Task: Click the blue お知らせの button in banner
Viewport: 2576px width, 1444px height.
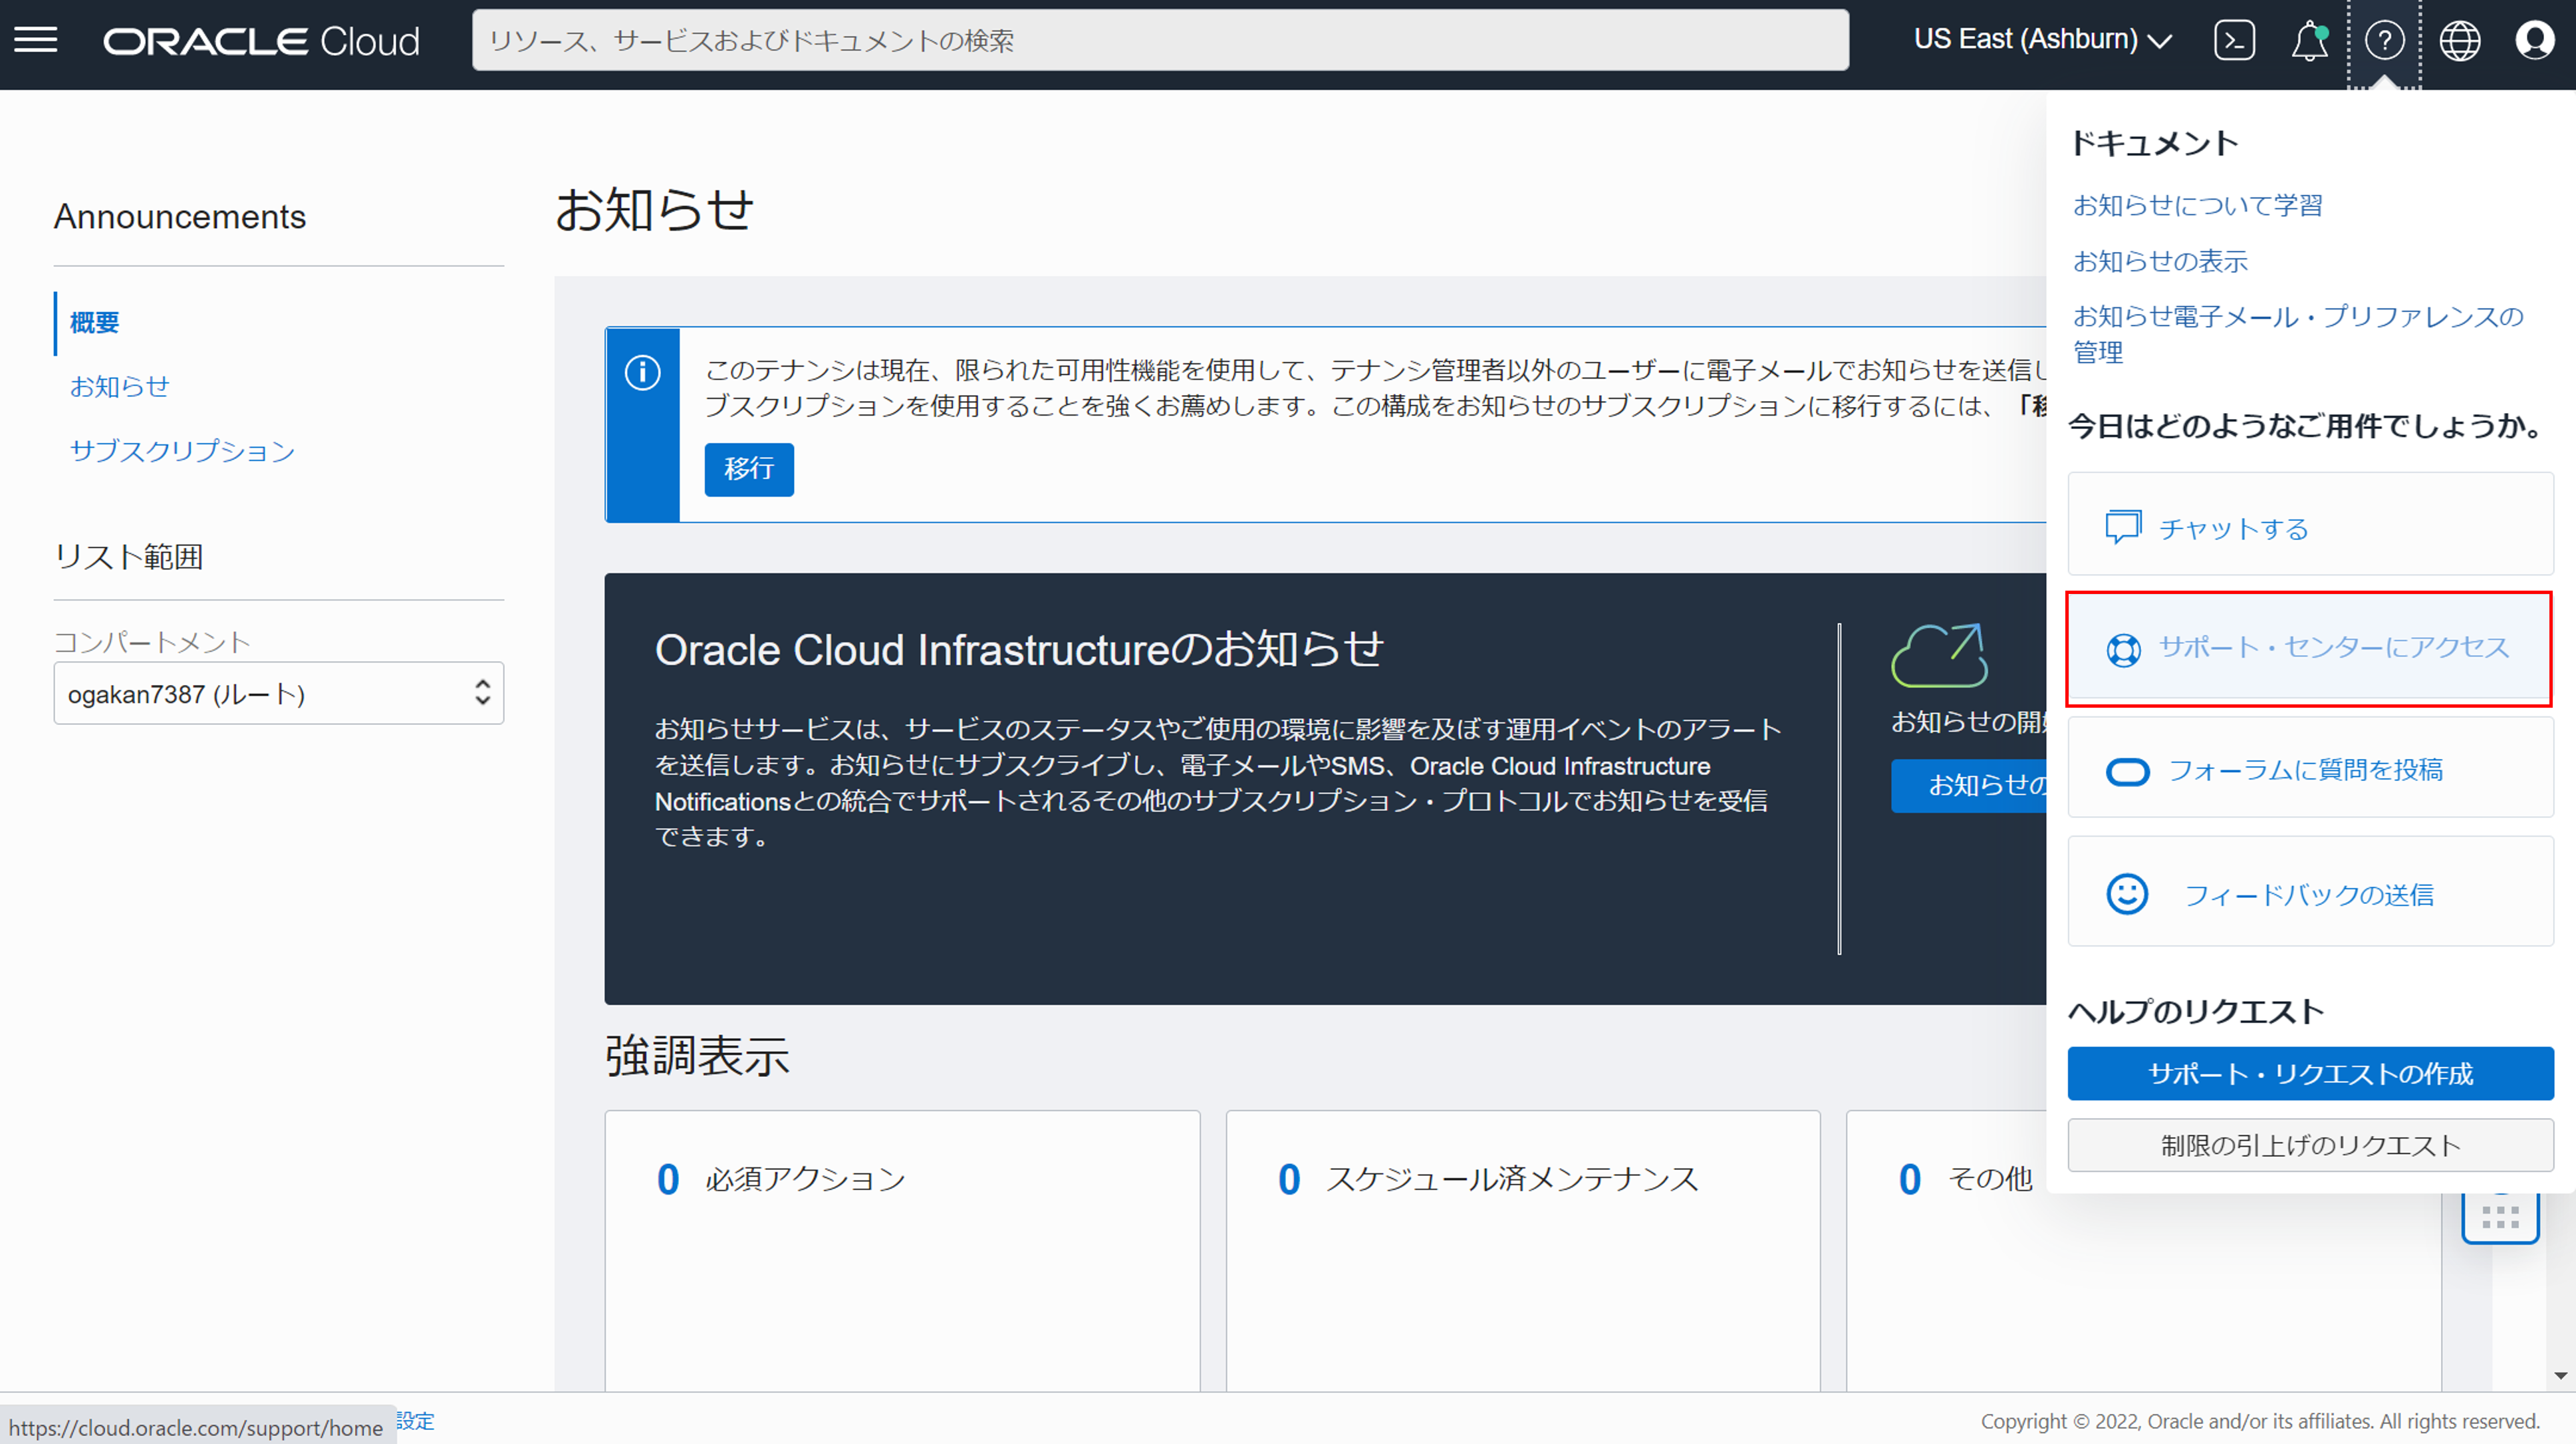Action: click(x=1968, y=785)
